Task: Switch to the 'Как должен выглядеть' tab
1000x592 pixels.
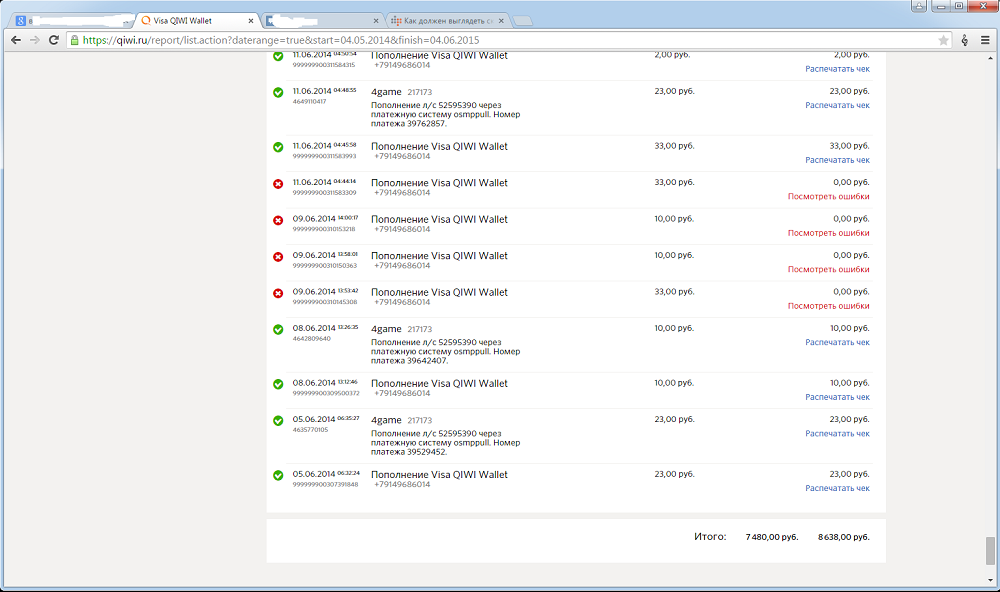Action: [x=448, y=20]
